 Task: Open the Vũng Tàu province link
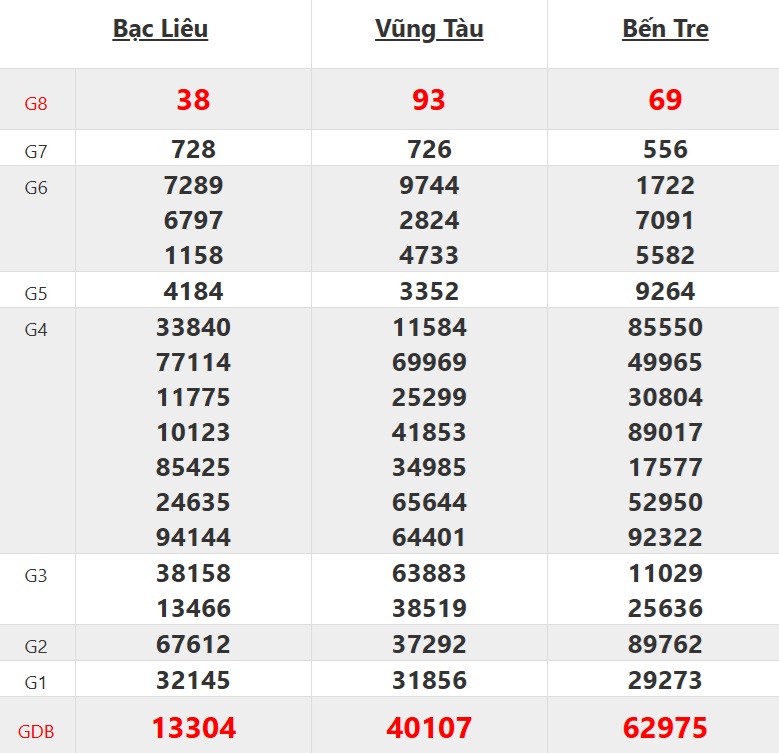429,29
